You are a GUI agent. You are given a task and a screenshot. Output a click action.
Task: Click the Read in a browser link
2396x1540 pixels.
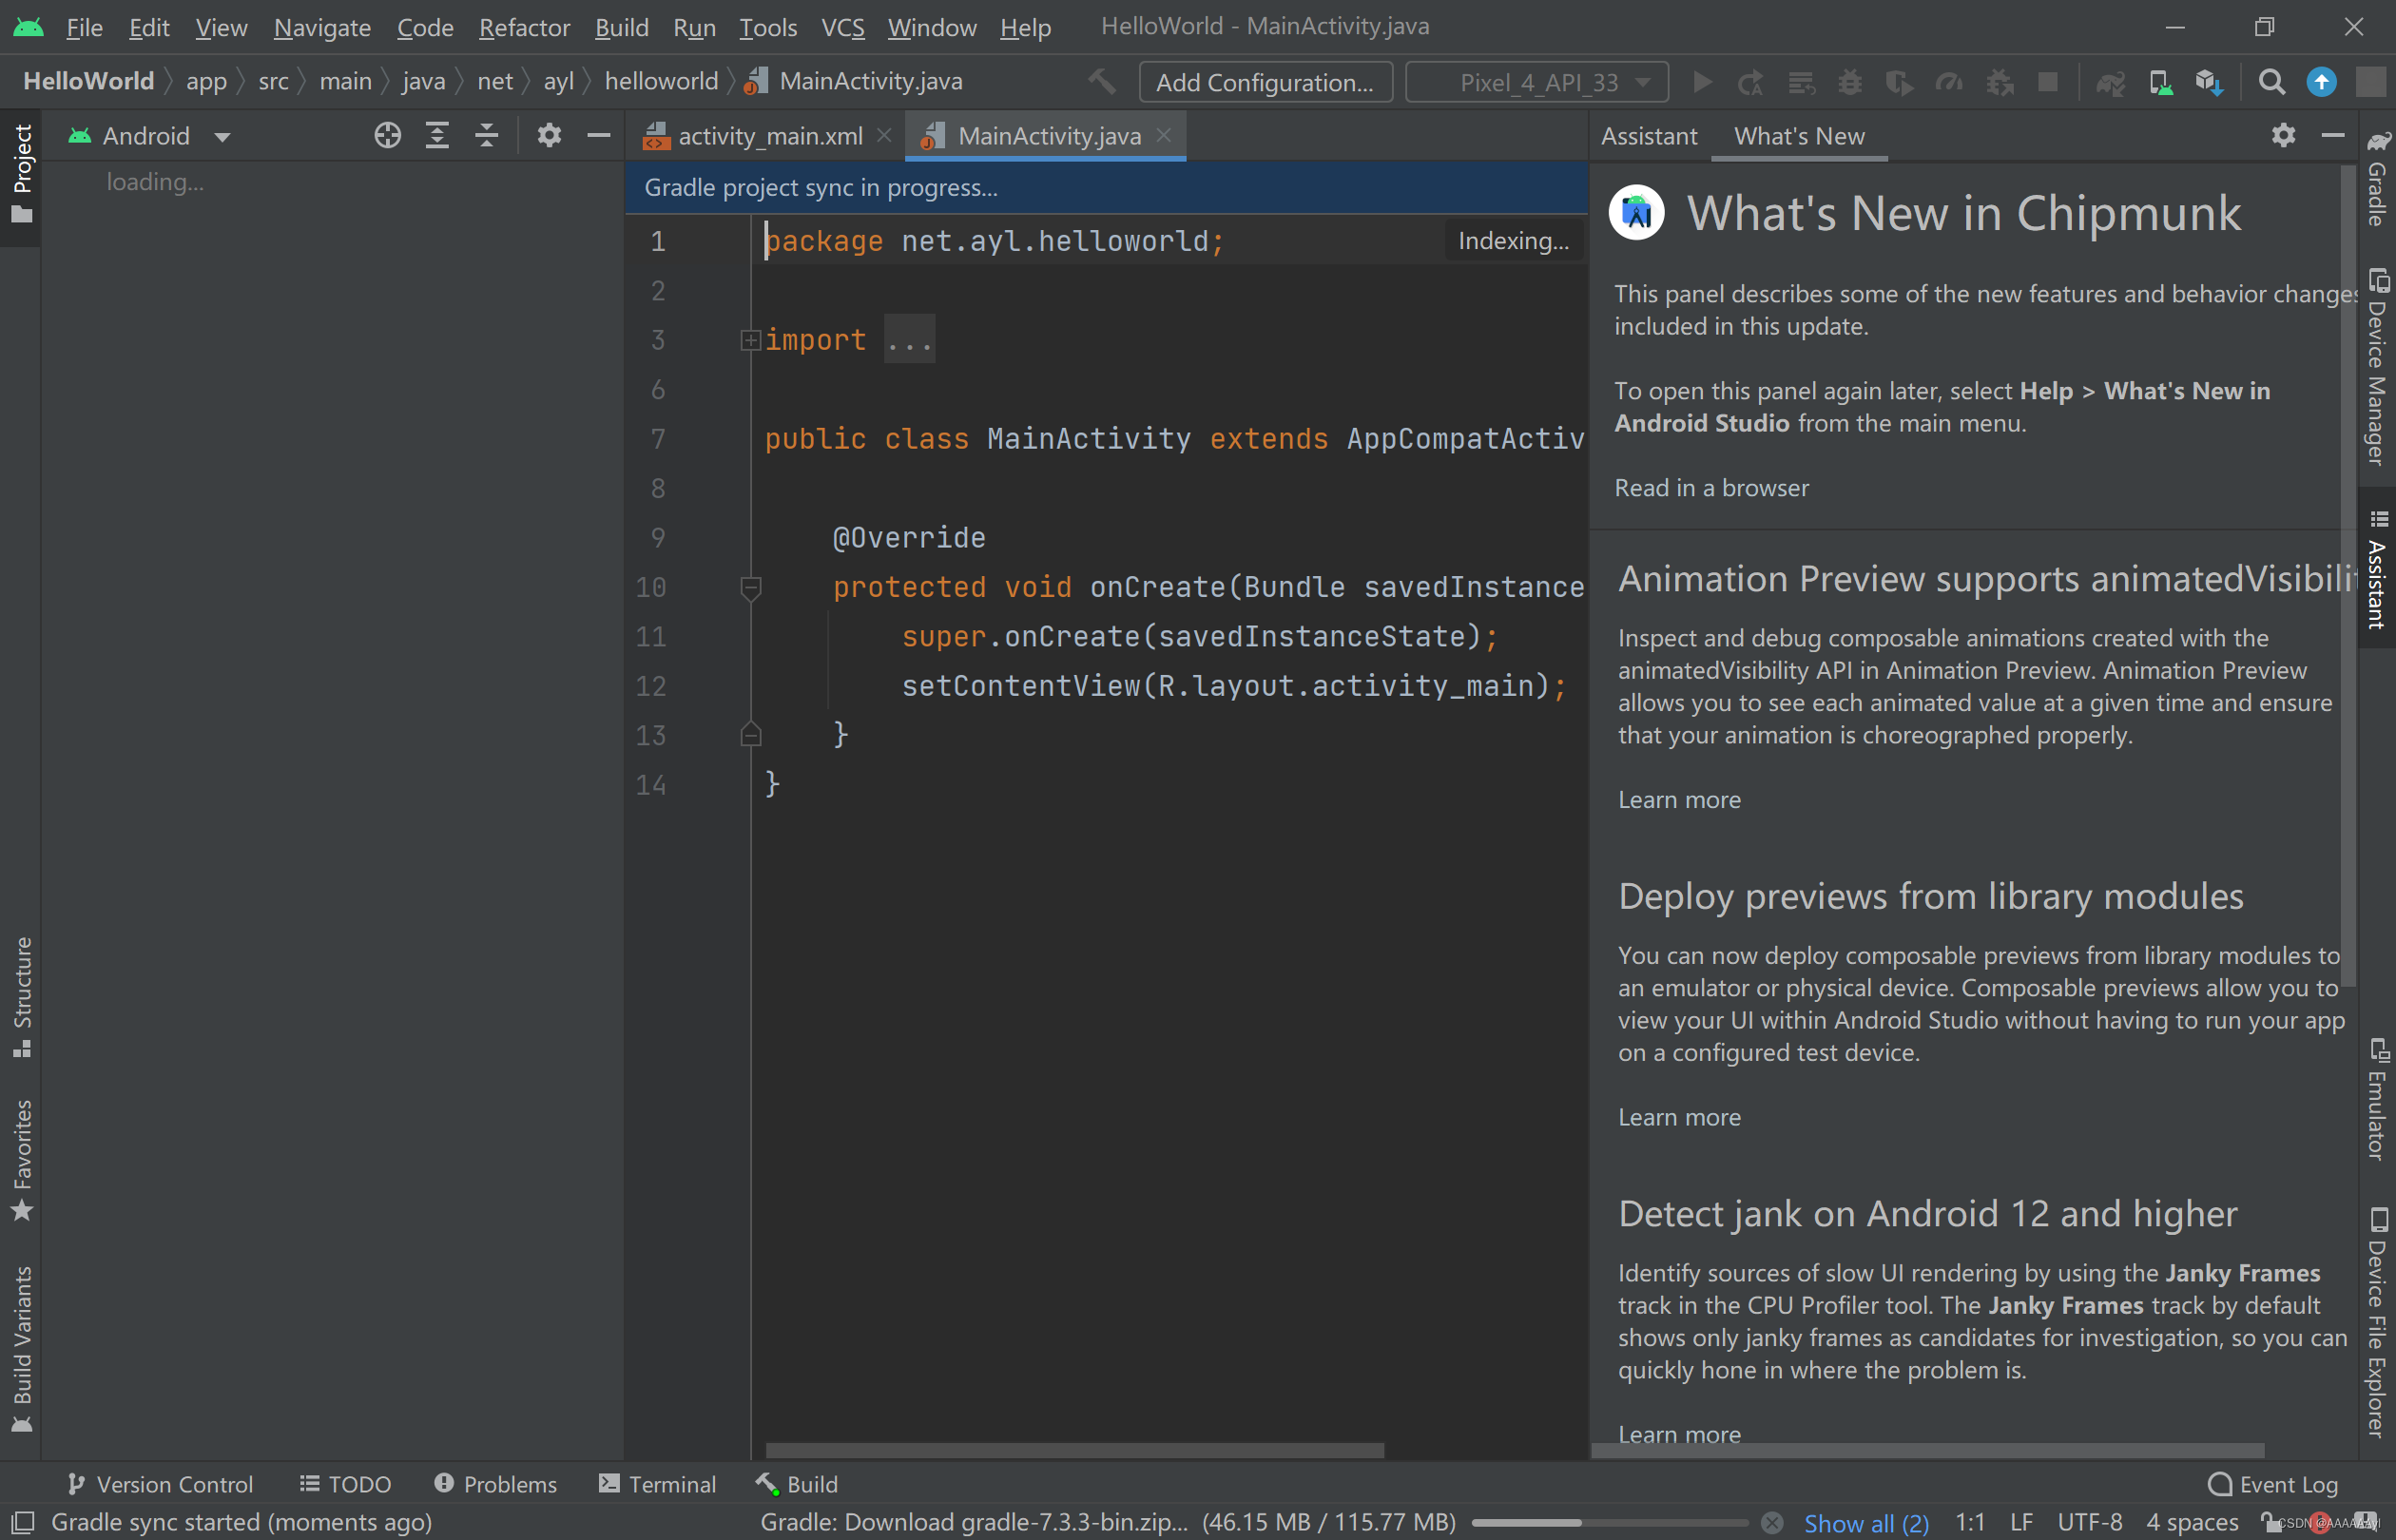(1711, 488)
